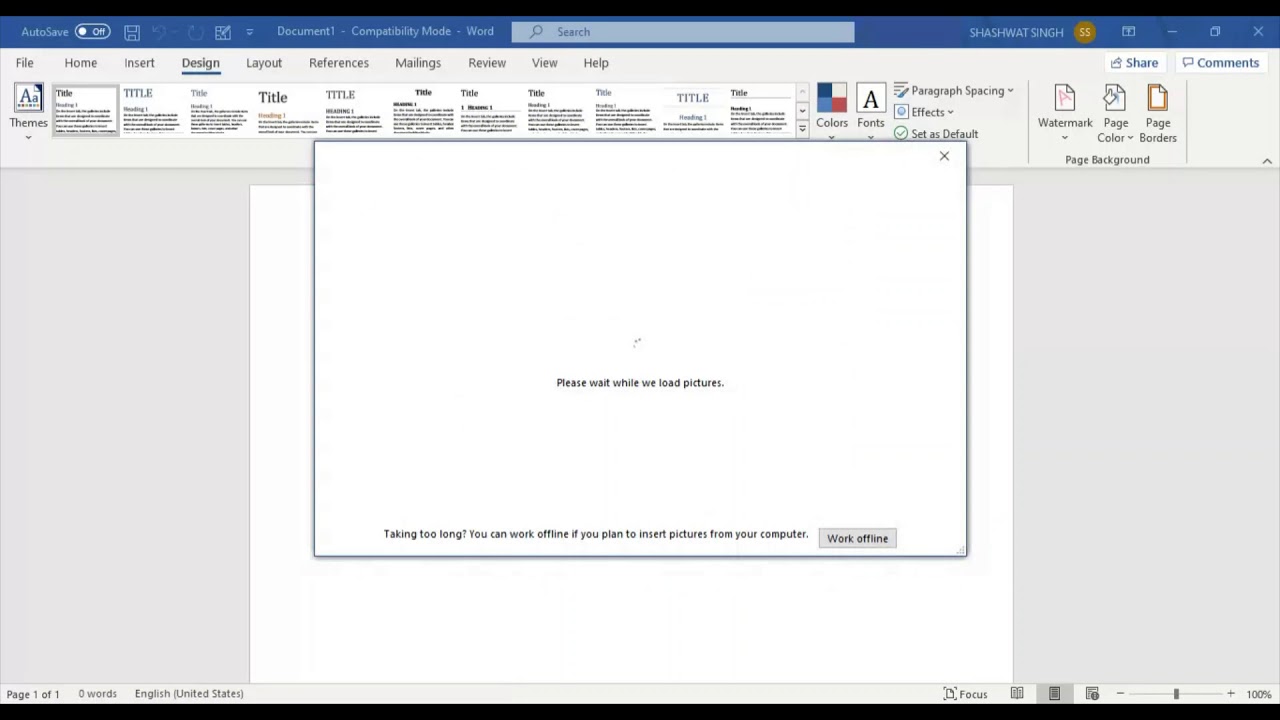The width and height of the screenshot is (1280, 720).
Task: Open the Fonts theme menu
Action: pyautogui.click(x=870, y=112)
